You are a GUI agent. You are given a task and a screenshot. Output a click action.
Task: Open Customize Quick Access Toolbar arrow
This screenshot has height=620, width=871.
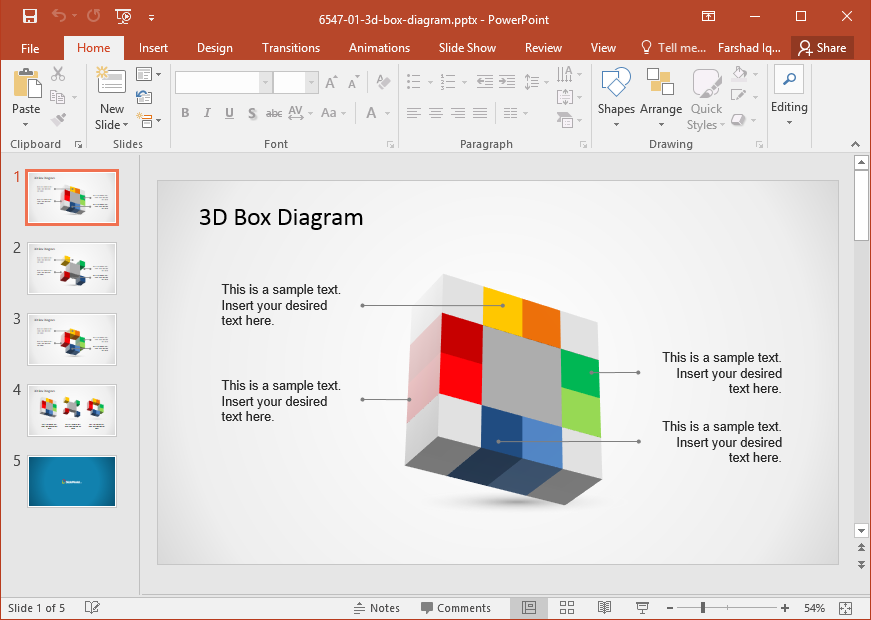(151, 18)
